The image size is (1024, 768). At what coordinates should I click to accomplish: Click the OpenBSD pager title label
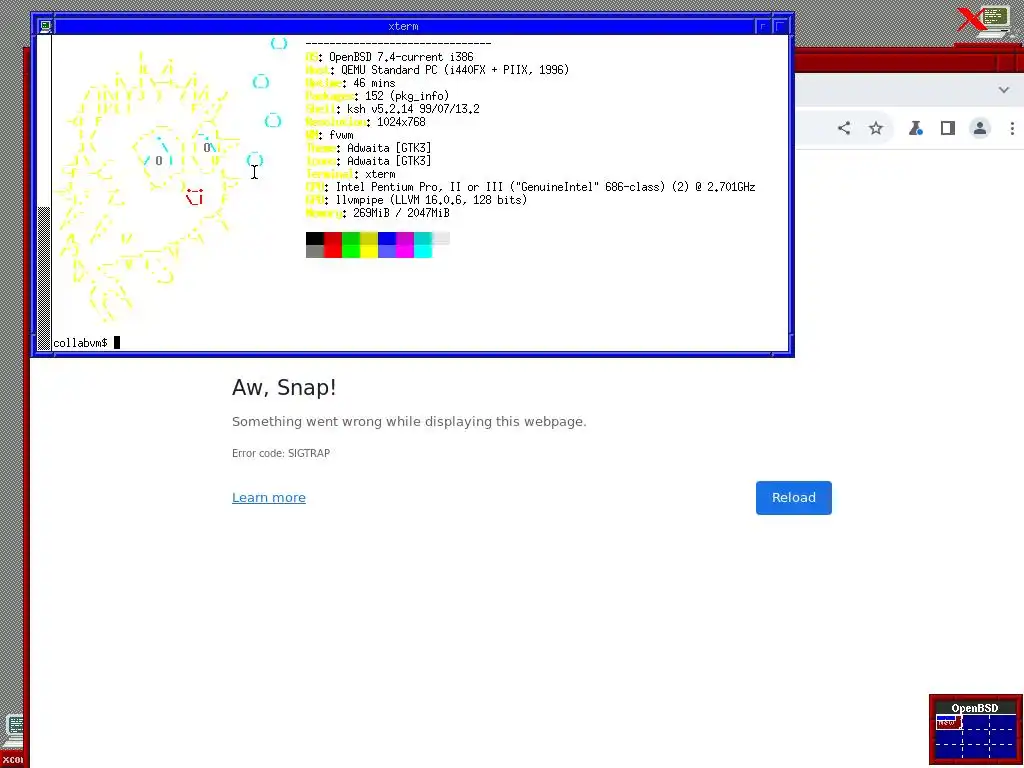pos(974,708)
